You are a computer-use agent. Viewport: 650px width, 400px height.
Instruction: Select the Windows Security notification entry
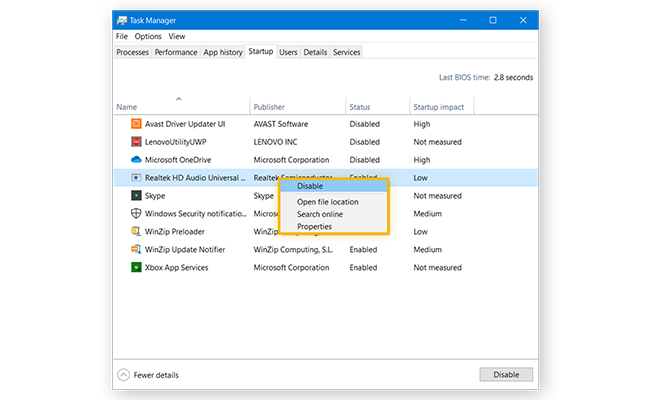click(x=196, y=213)
